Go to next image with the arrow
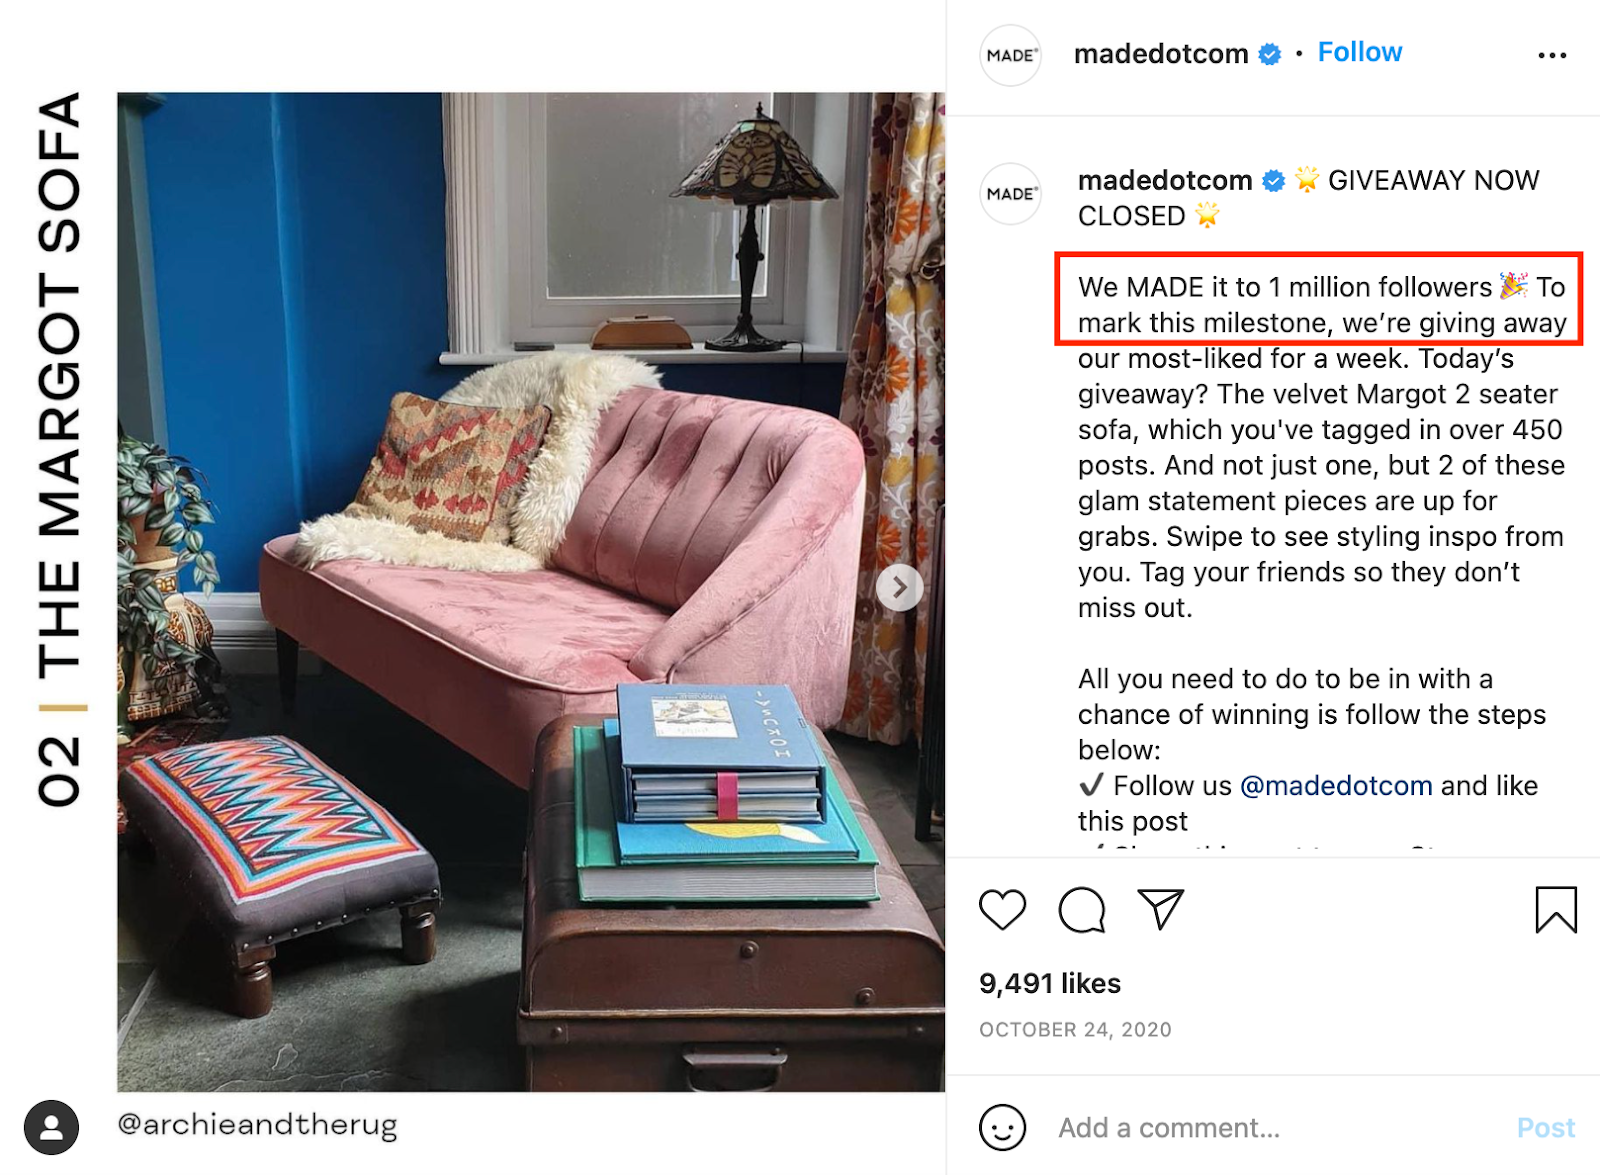The width and height of the screenshot is (1600, 1175). coord(899,587)
